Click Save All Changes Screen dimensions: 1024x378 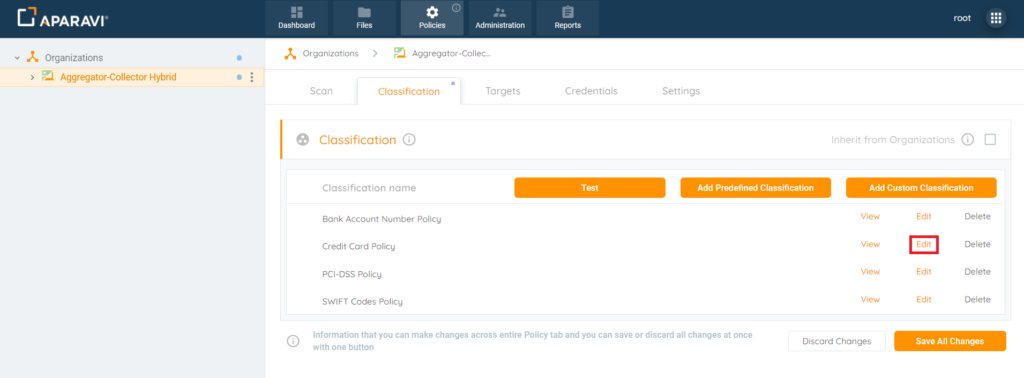[x=950, y=341]
